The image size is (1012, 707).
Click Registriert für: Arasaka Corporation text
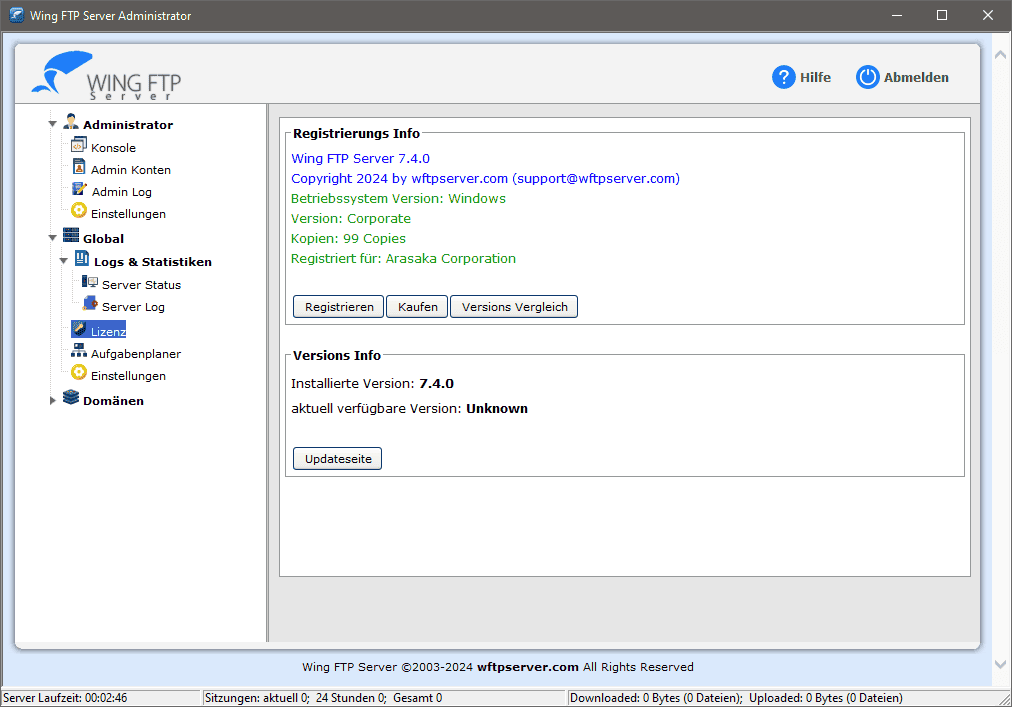[403, 258]
